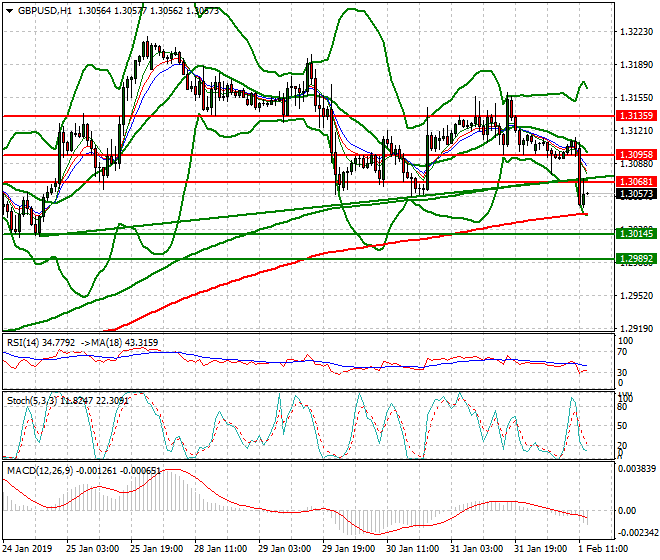Click the Stoch(5,3,3) indicator label
660x560 pixels.
coord(33,399)
